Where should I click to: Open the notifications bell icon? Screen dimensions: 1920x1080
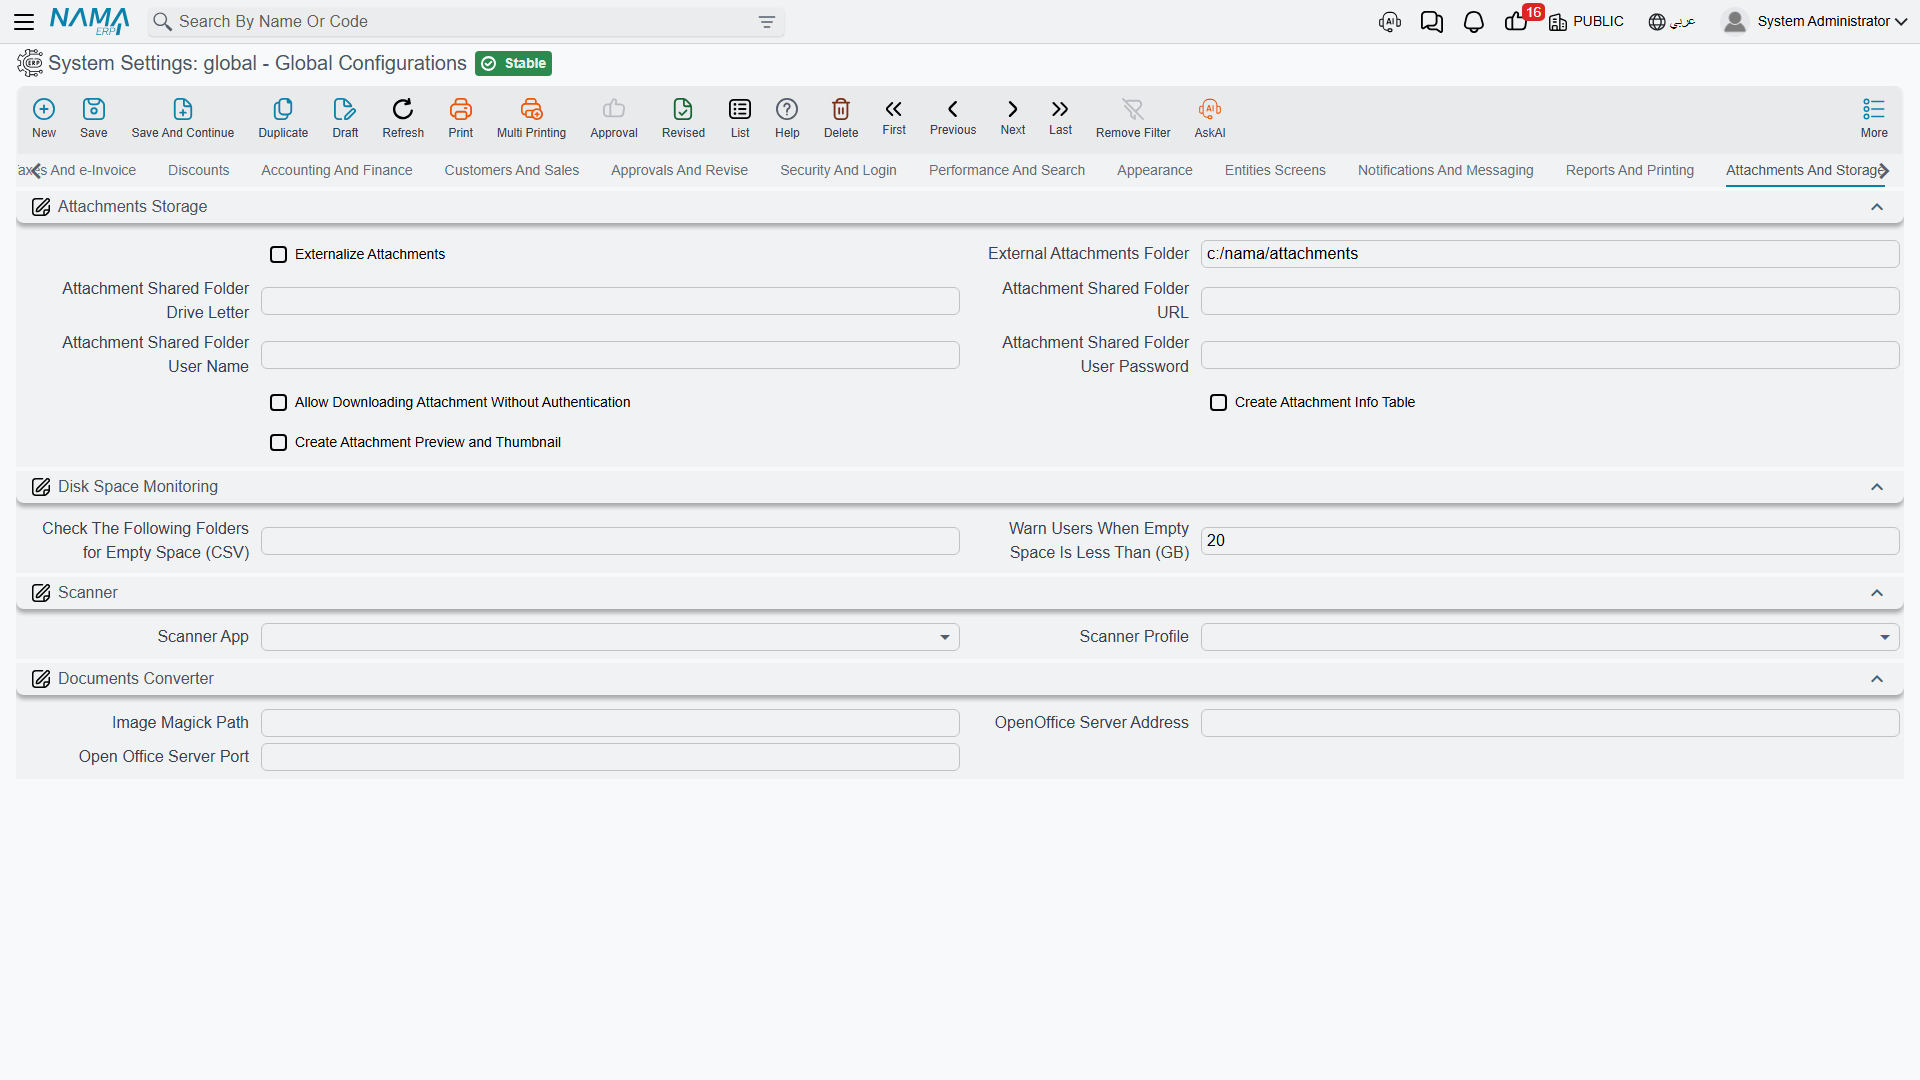click(x=1473, y=22)
